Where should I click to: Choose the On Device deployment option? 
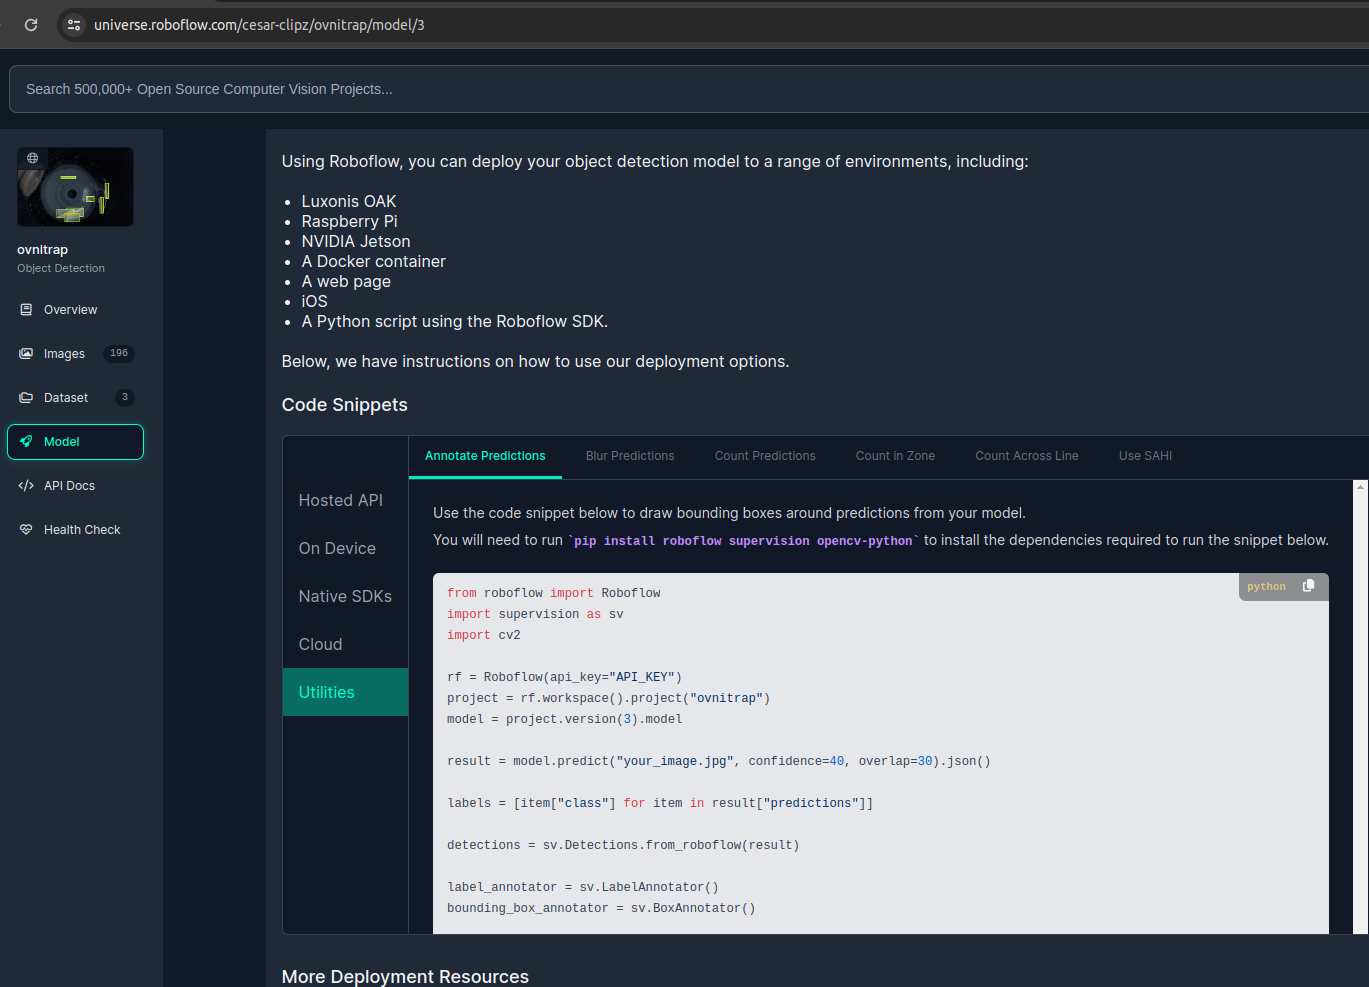point(337,548)
